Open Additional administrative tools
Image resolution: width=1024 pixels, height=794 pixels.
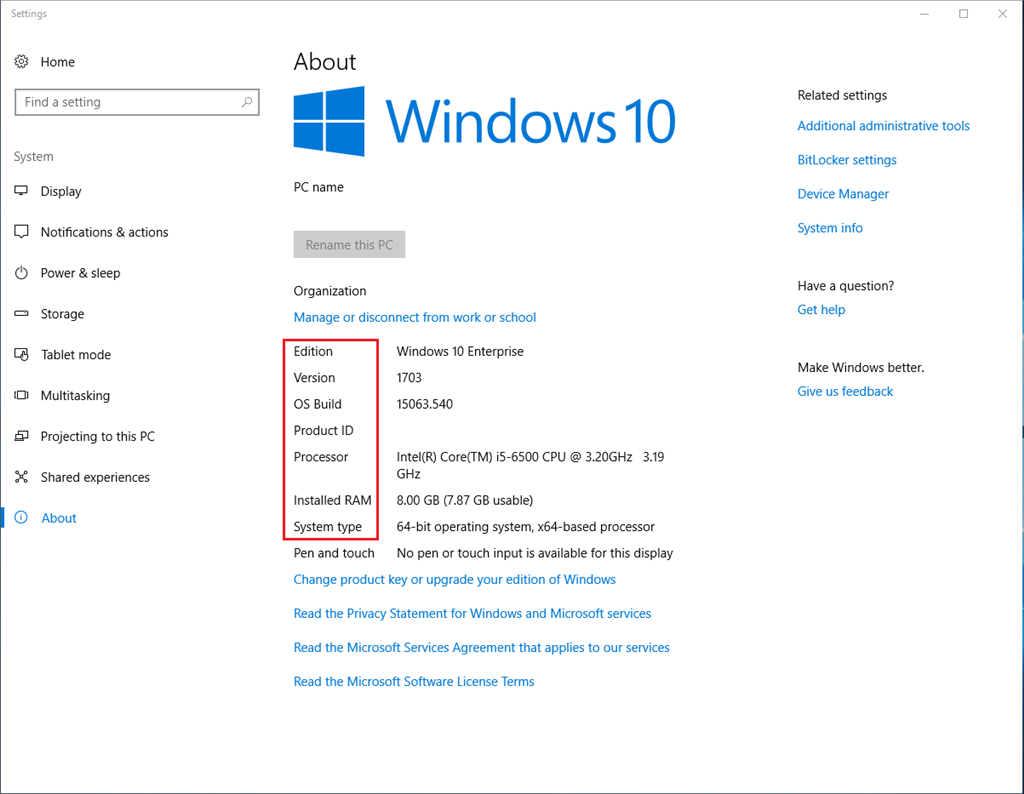click(x=884, y=126)
